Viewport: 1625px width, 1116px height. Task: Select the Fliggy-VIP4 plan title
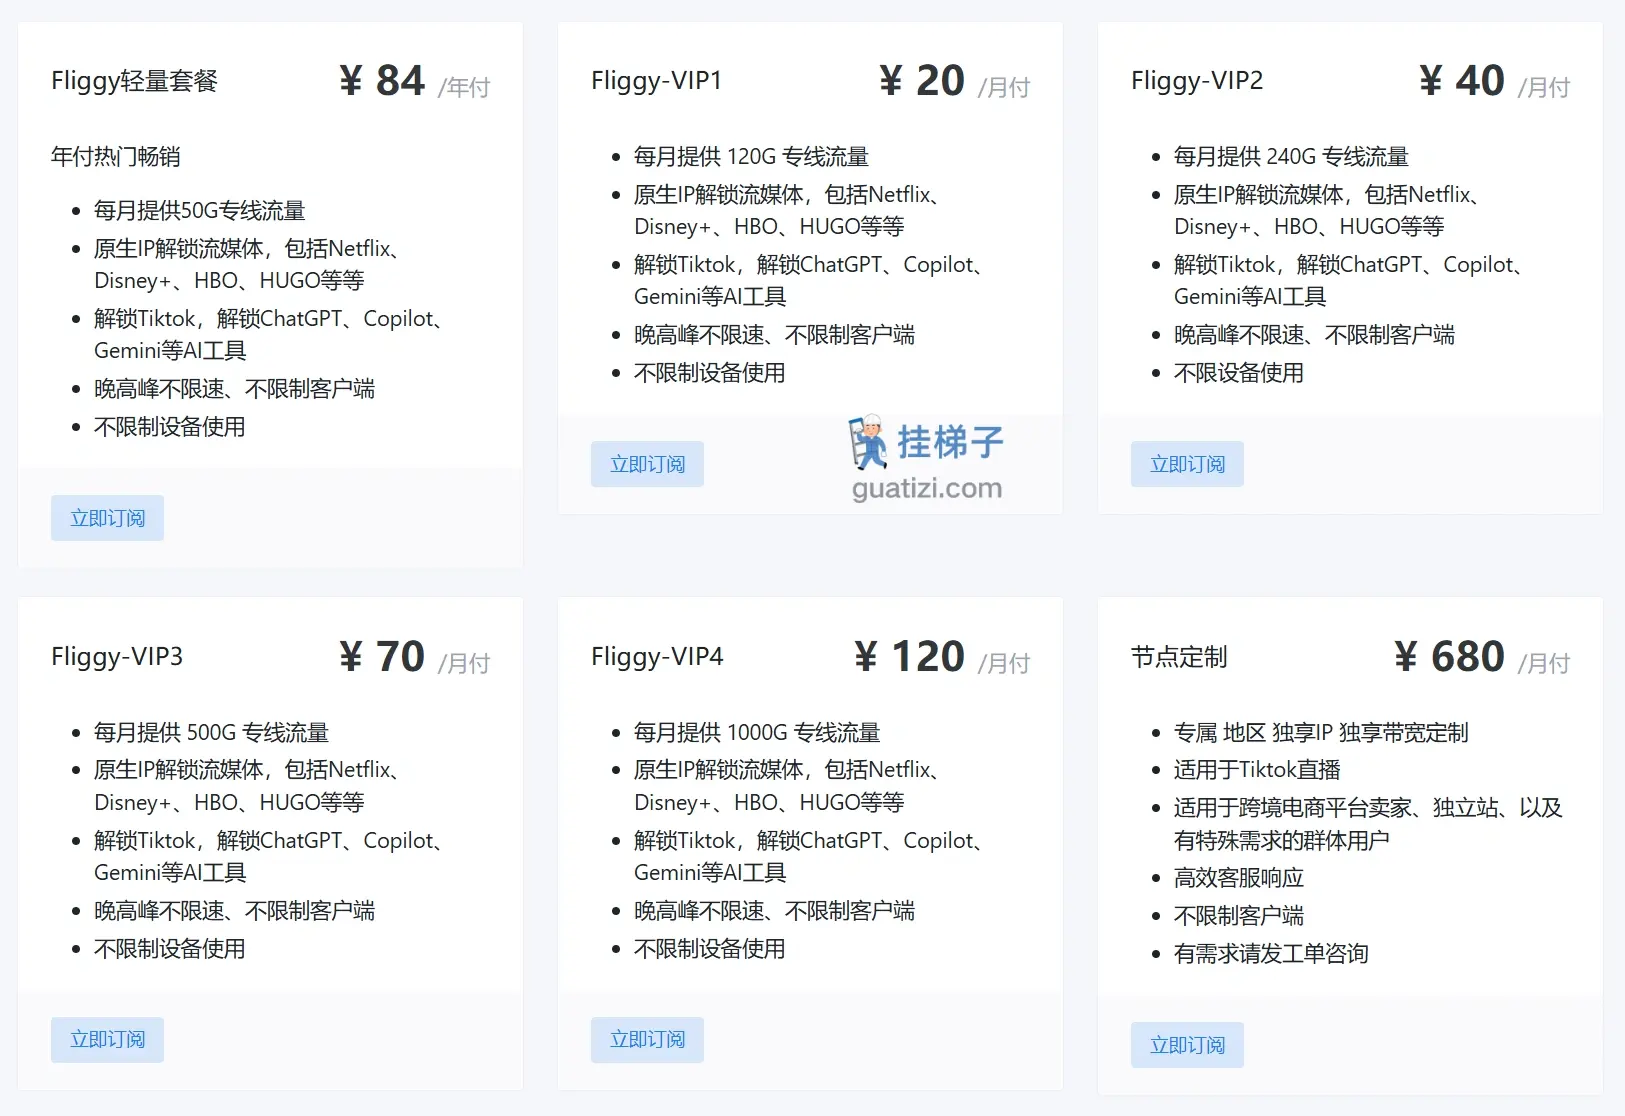pos(657,657)
